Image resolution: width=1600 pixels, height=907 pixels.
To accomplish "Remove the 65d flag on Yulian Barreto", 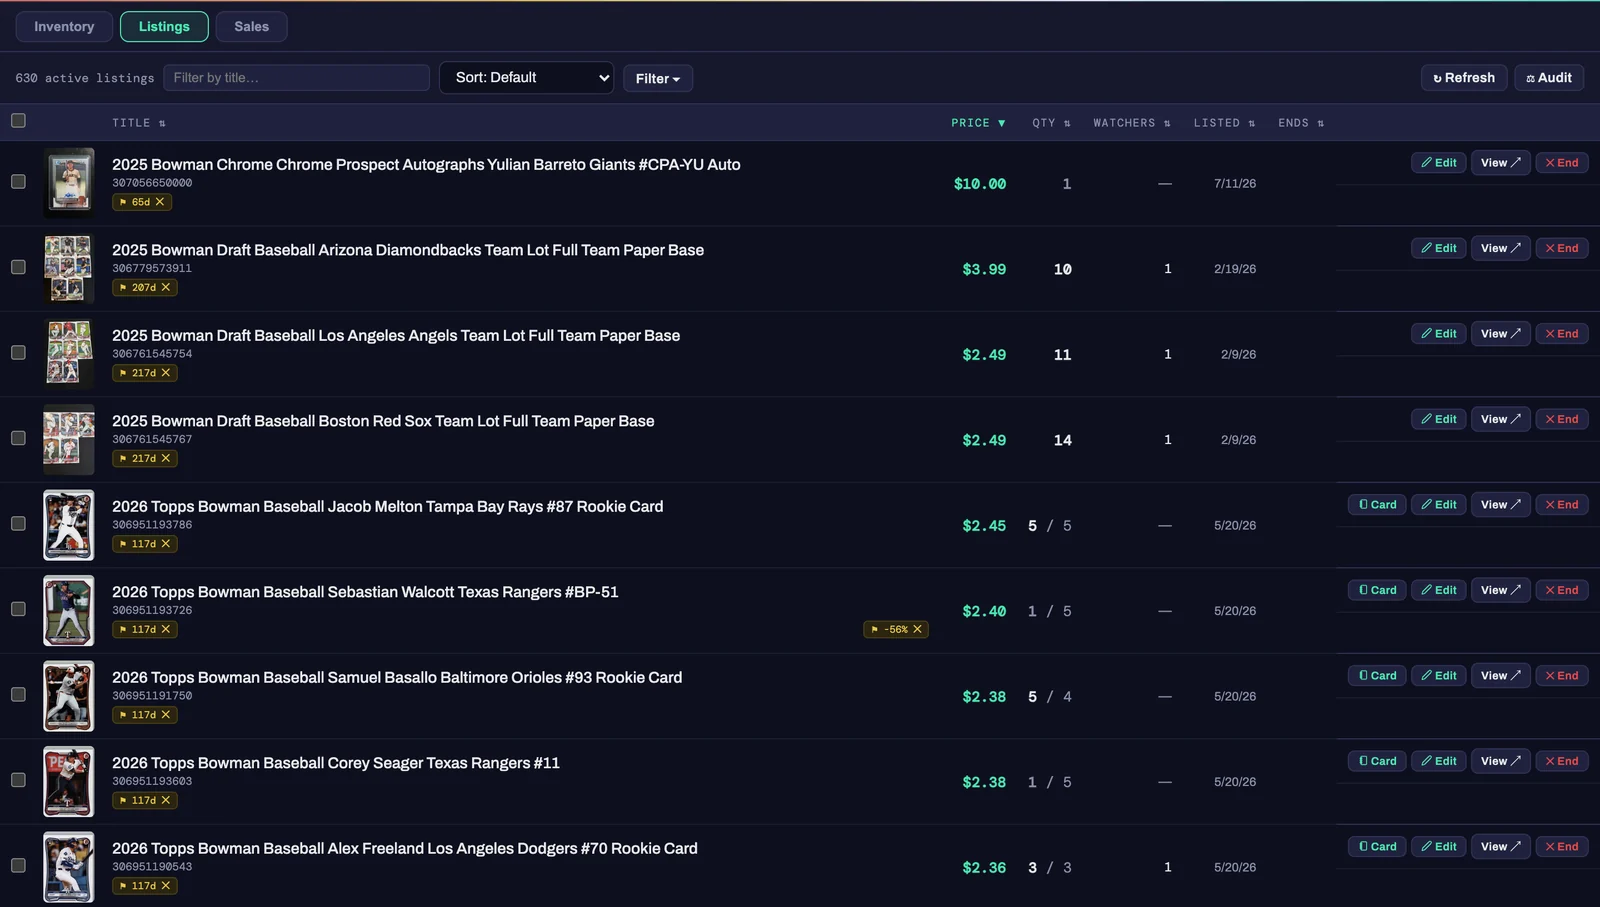I will pos(160,202).
